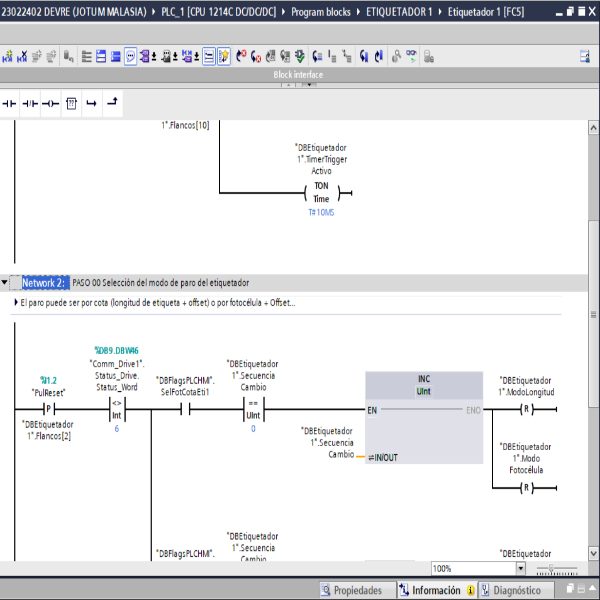Toggle network comments display icon

coord(209,57)
